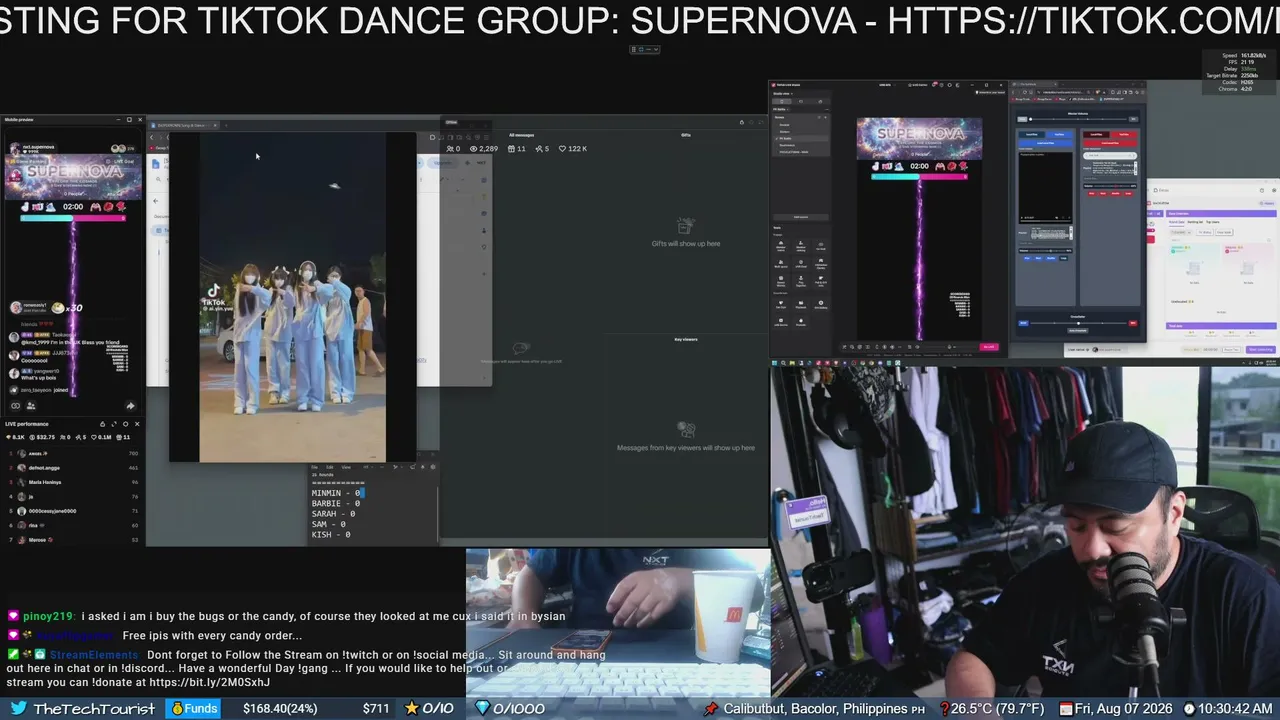The image size is (1280, 720).
Task: Click the Auto Crossfade button
Action: [x=1077, y=331]
